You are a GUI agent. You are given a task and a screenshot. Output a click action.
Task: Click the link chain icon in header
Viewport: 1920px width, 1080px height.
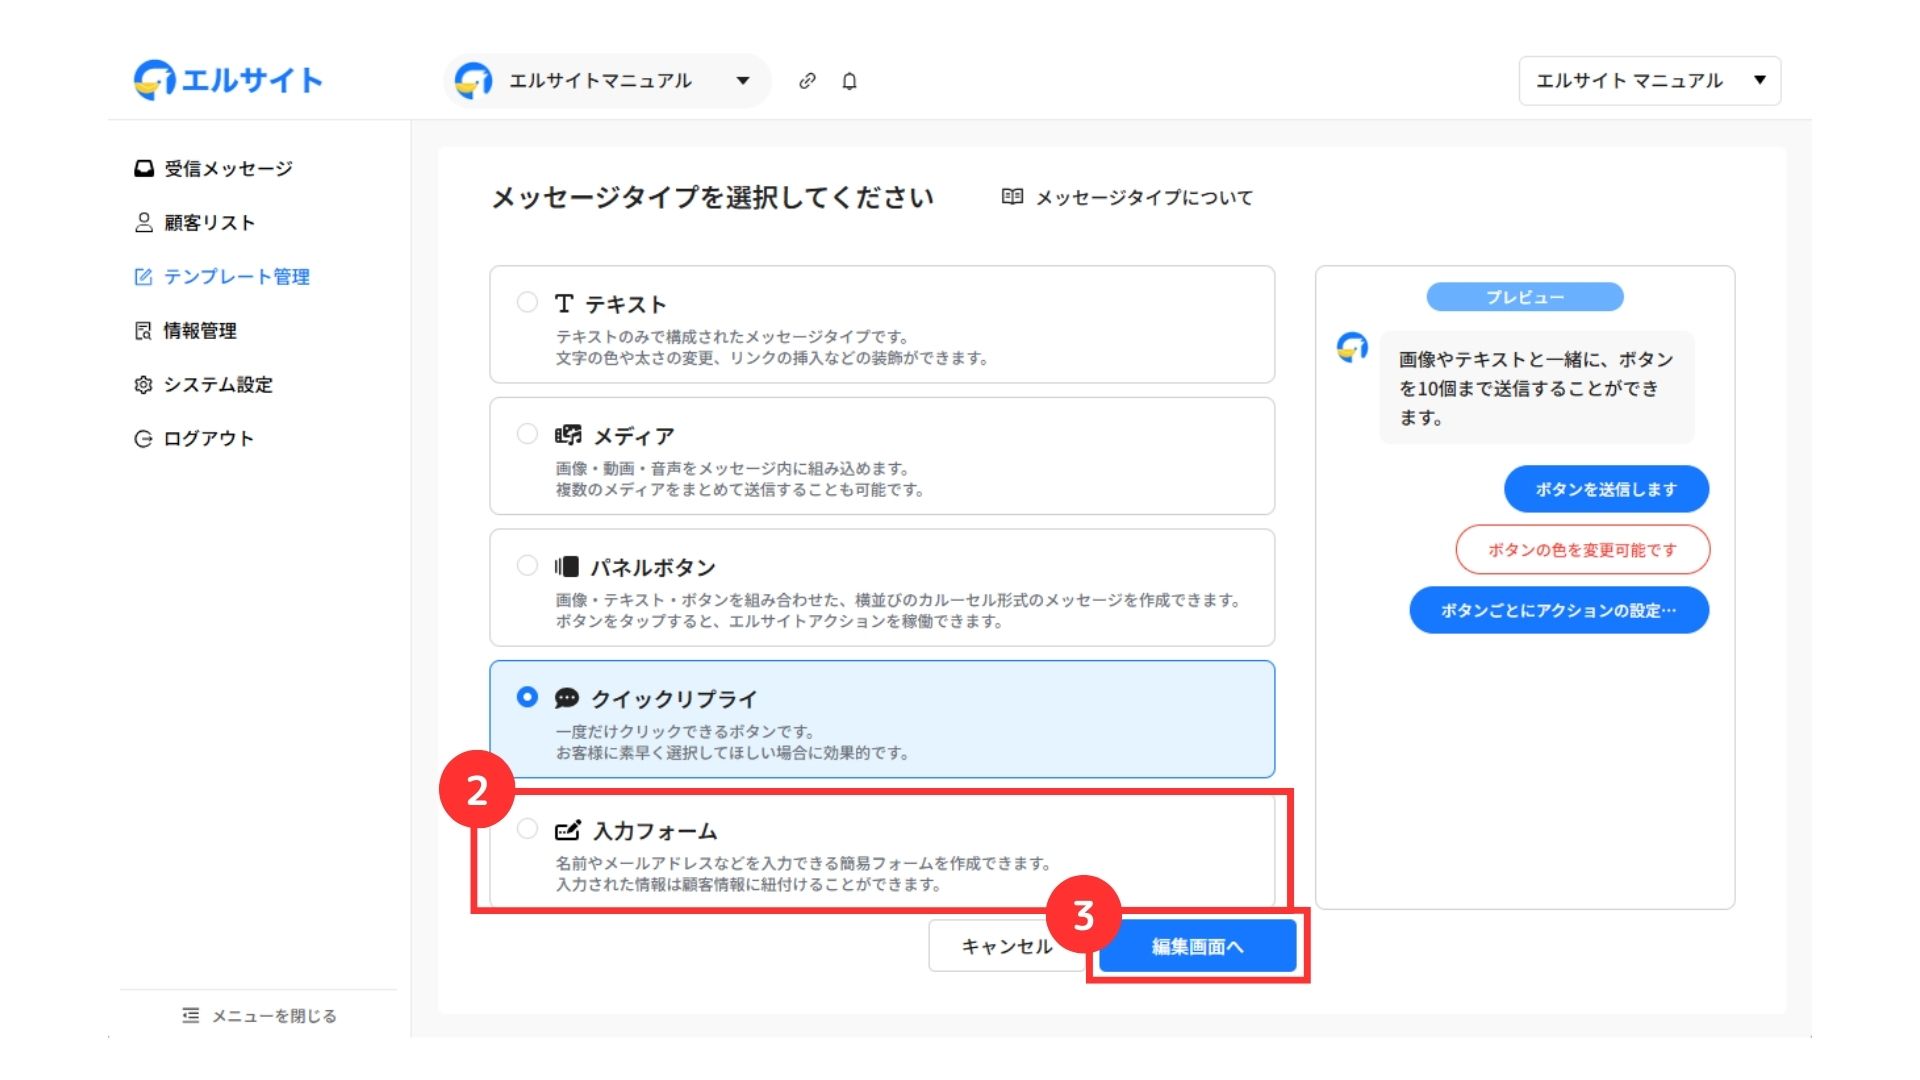(x=807, y=81)
